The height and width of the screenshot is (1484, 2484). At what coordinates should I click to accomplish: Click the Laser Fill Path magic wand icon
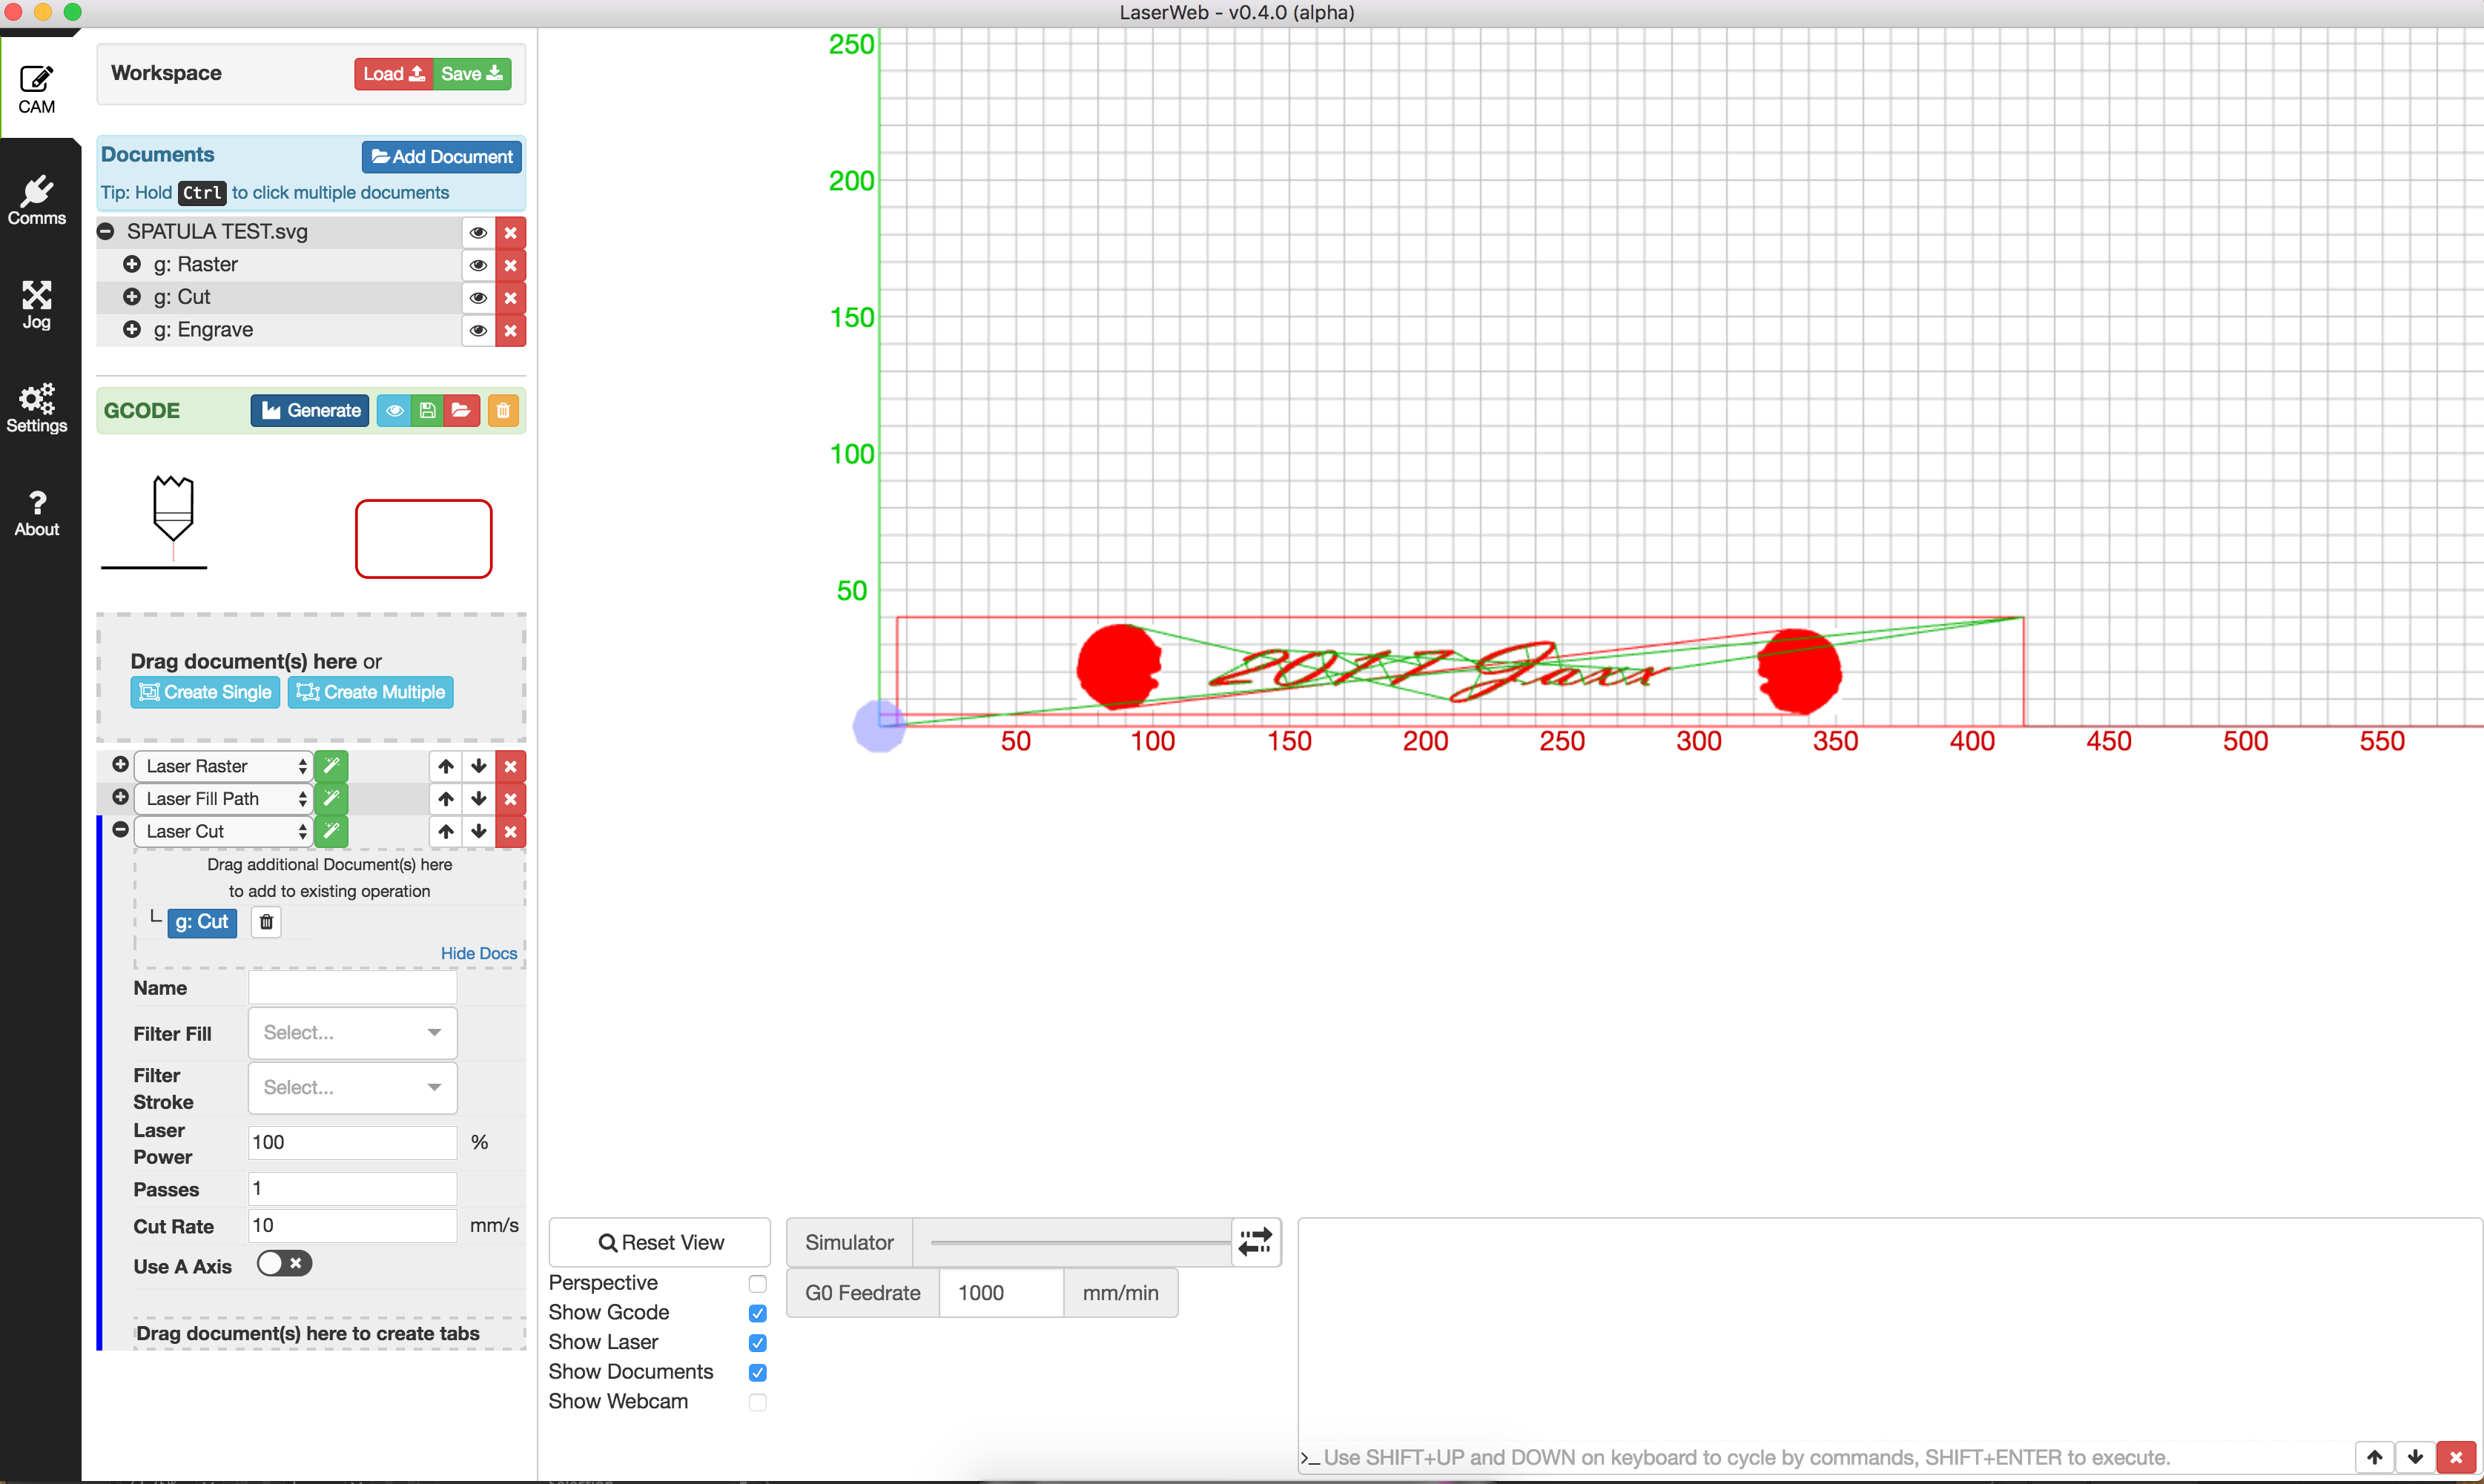(x=331, y=800)
